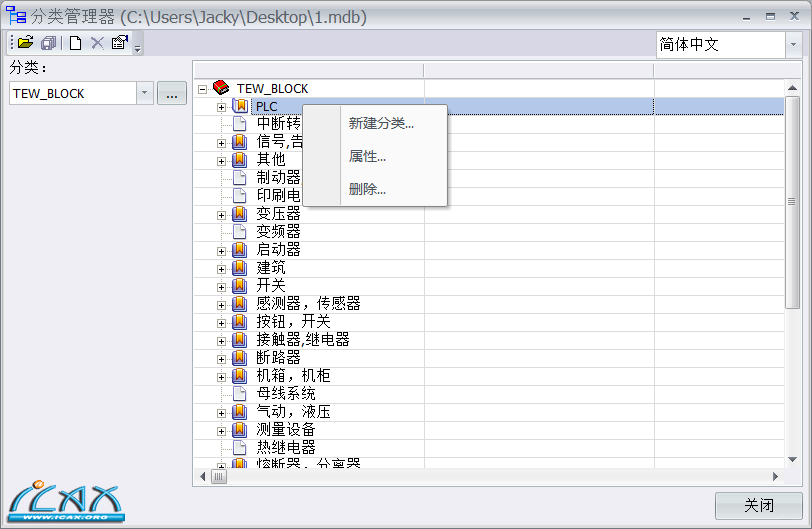Click the TEW_BLOCK red book icon

[x=221, y=87]
